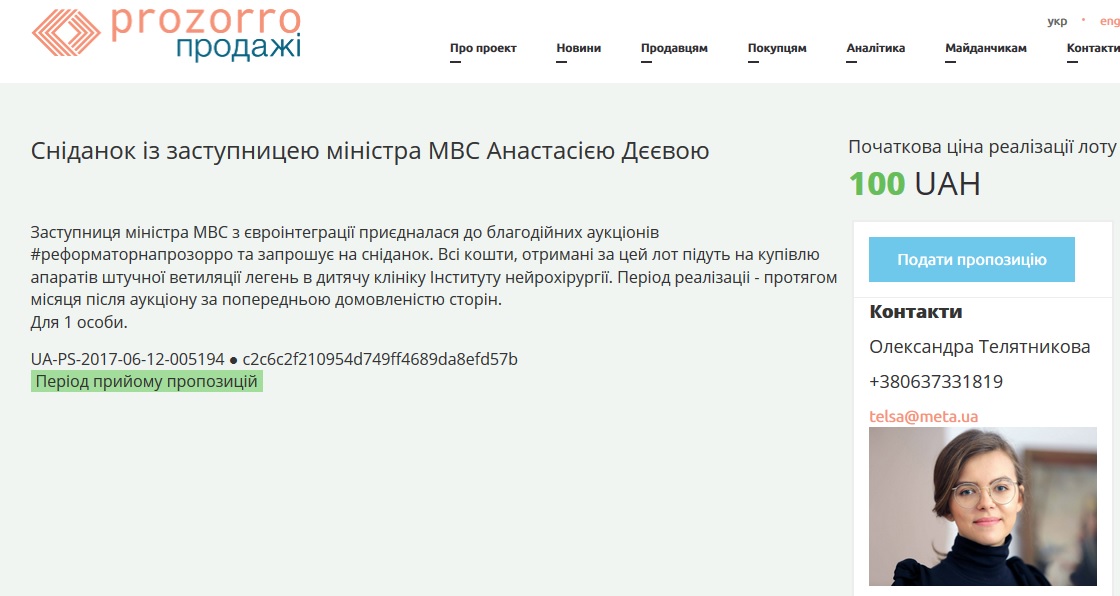1120x596 pixels.
Task: Click the Початкова ціна реалізації лоту label
Action: [982, 146]
